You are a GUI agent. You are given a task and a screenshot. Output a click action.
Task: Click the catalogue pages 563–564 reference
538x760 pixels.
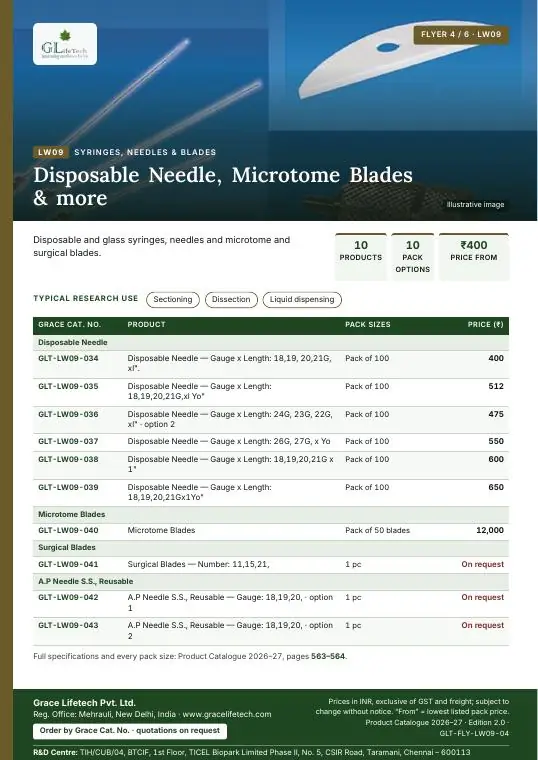pos(328,657)
